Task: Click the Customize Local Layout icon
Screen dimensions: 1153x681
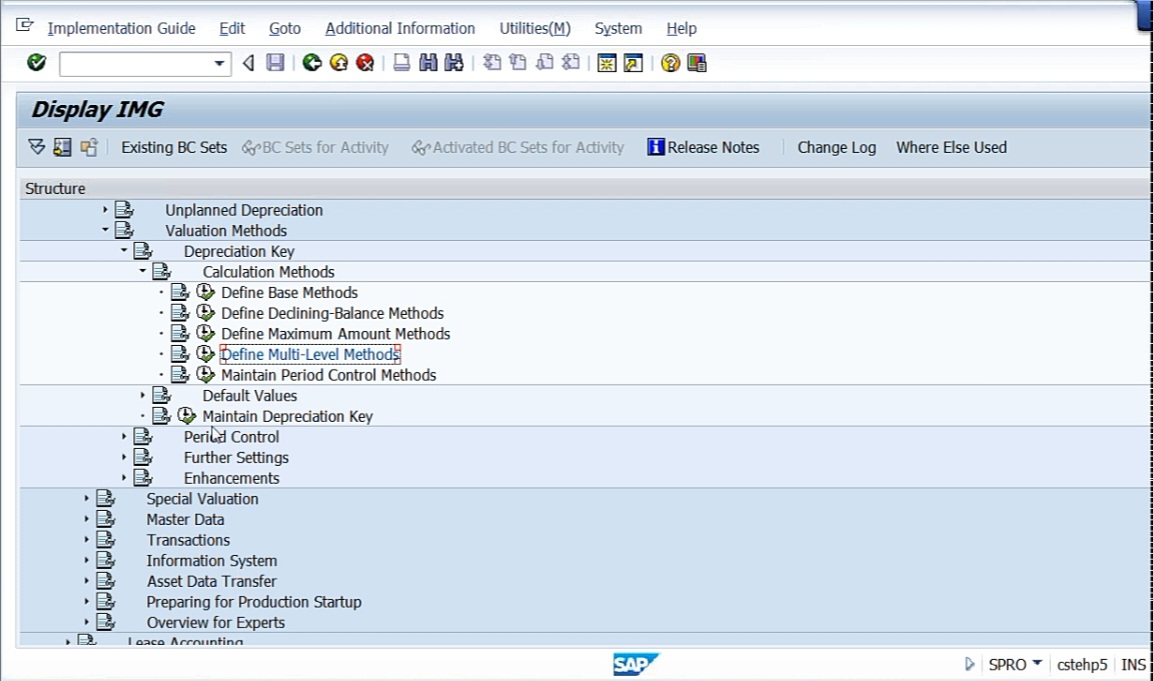Action: [x=696, y=63]
